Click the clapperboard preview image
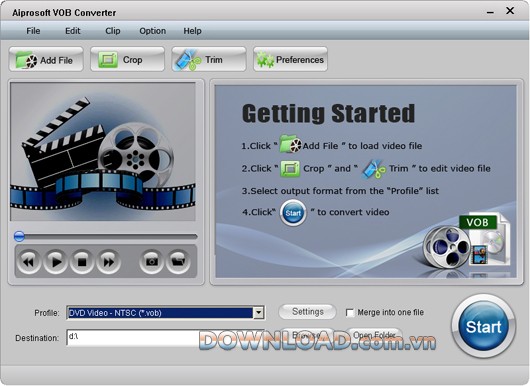The height and width of the screenshot is (386, 530). coord(103,152)
